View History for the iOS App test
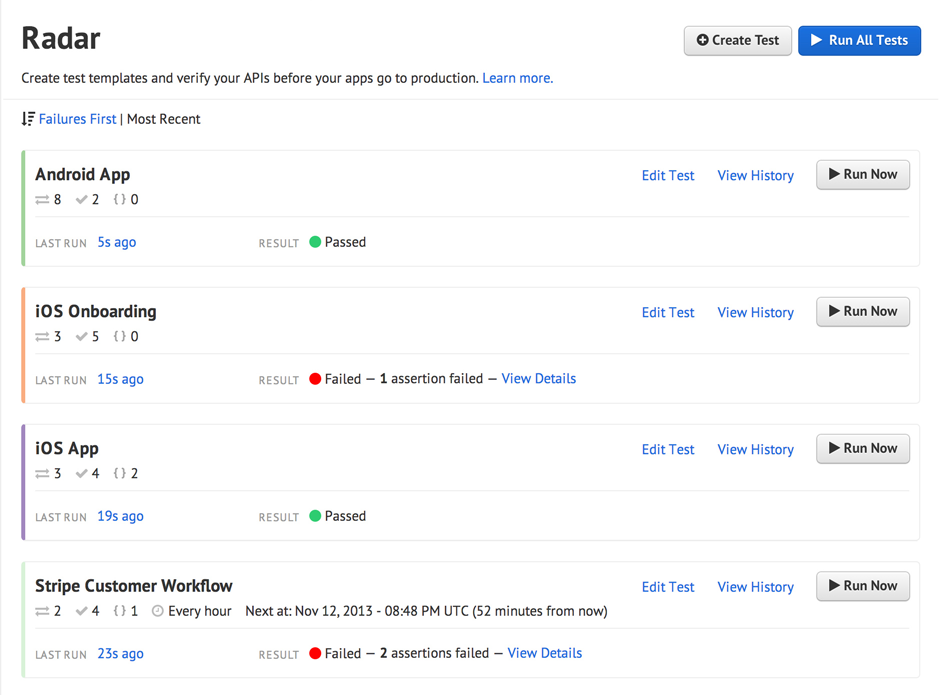 tap(755, 449)
